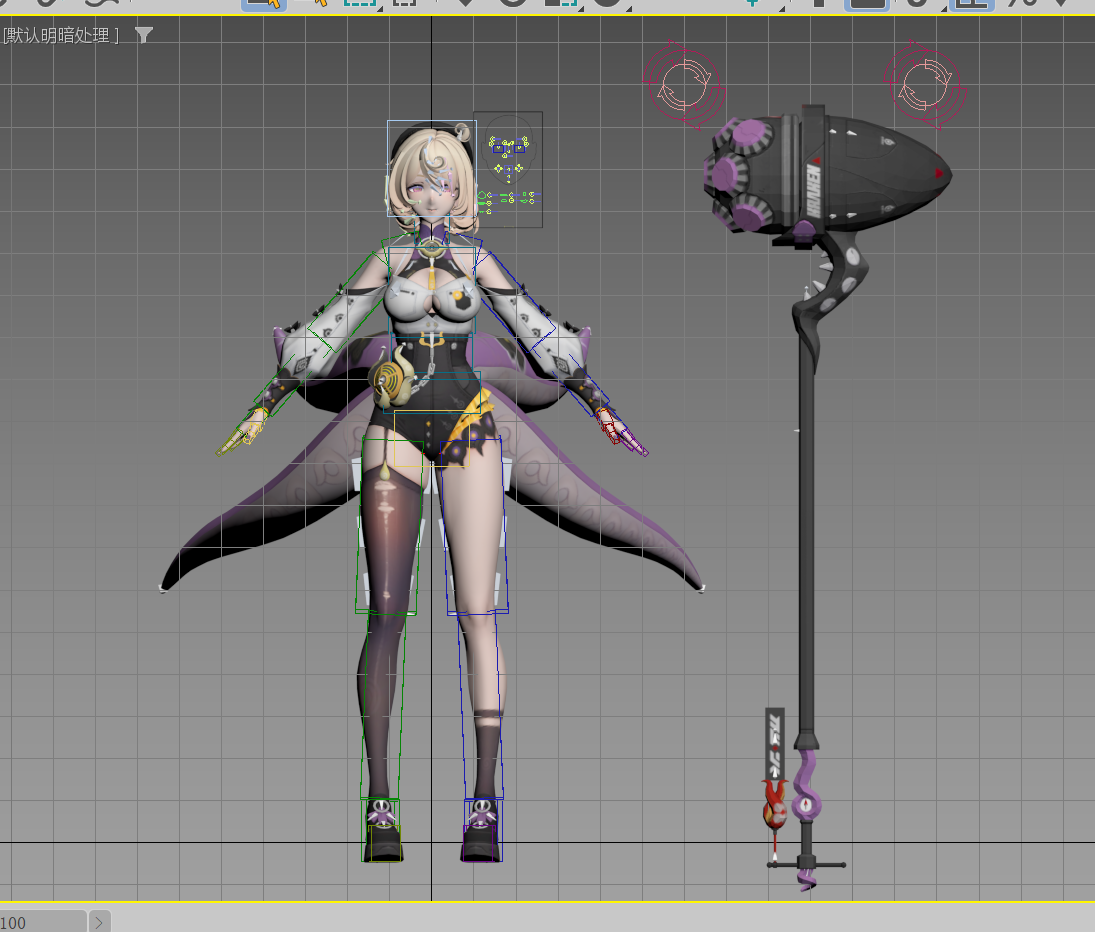This screenshot has width=1095, height=932.
Task: Select the left pink circular rotation helper
Action: pyautogui.click(x=682, y=82)
